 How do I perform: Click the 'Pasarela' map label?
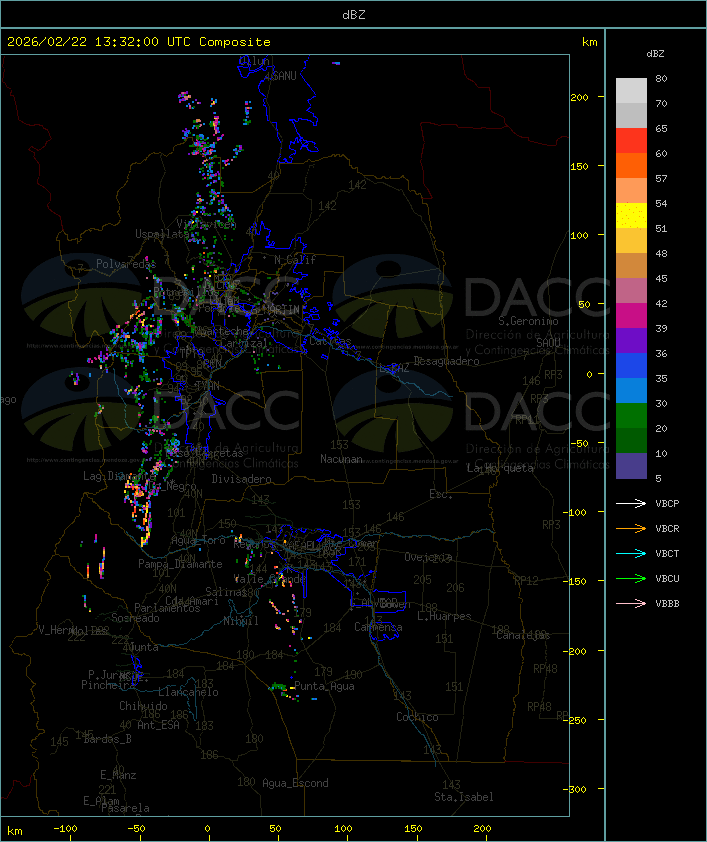tap(125, 808)
